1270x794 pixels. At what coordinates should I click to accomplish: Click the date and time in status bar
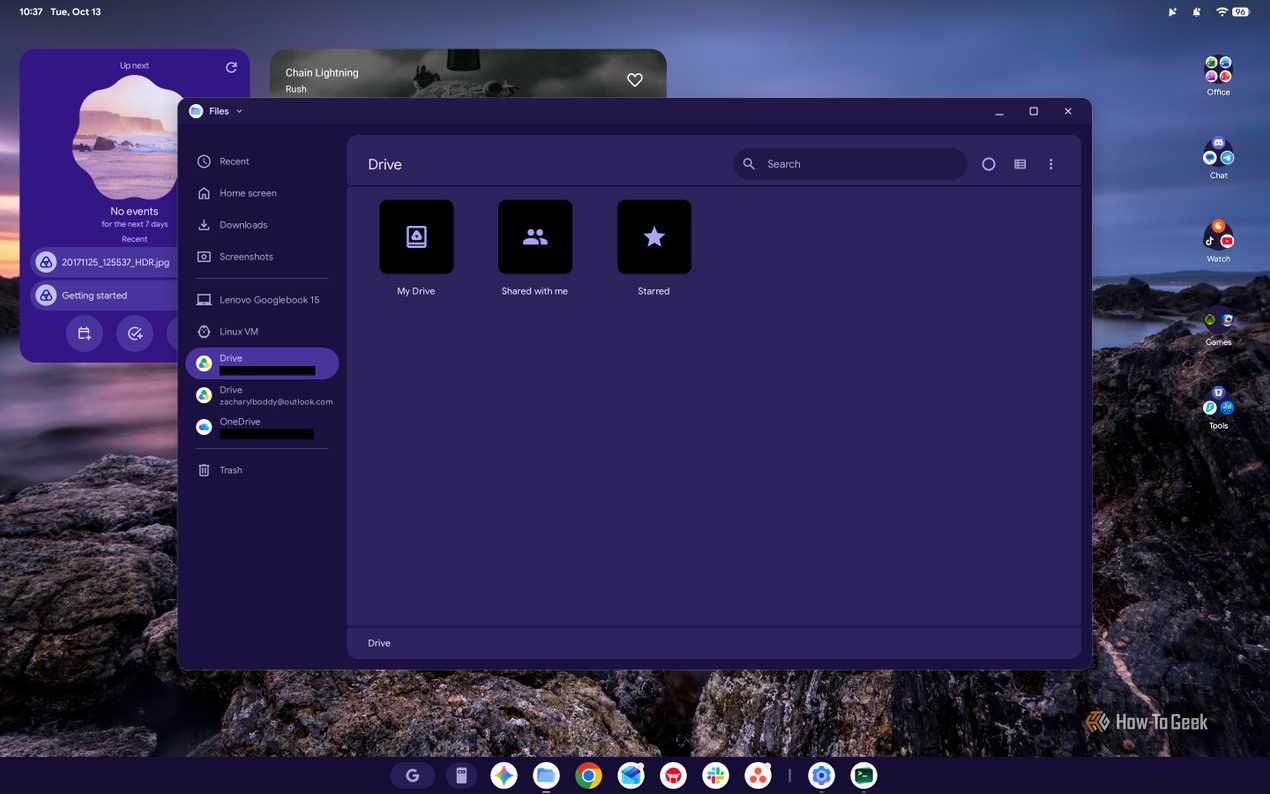(60, 12)
